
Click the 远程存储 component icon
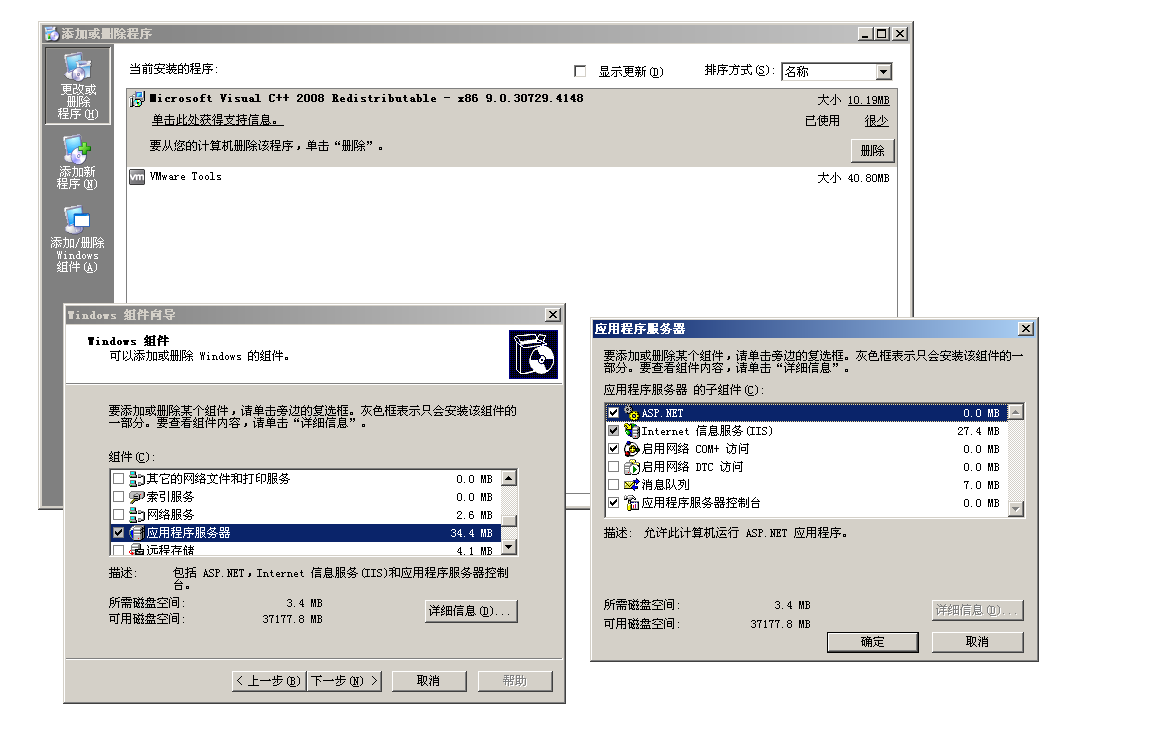(137, 549)
